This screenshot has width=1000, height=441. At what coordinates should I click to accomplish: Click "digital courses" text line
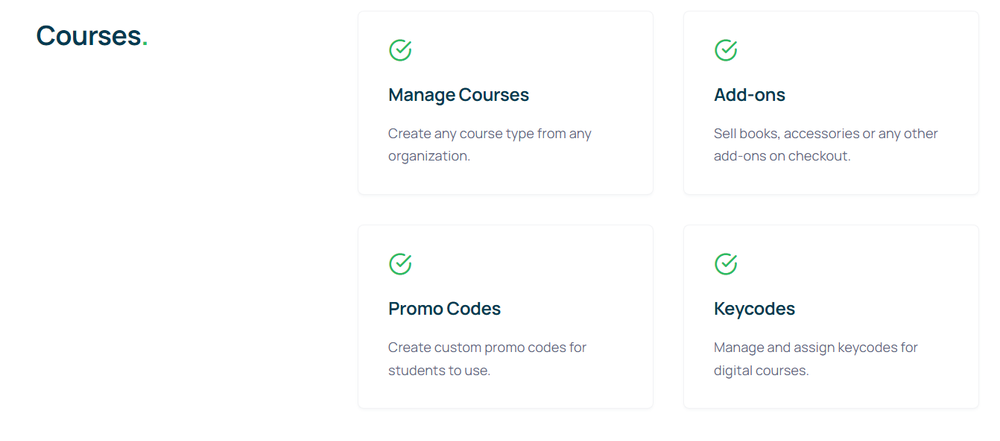pos(761,370)
